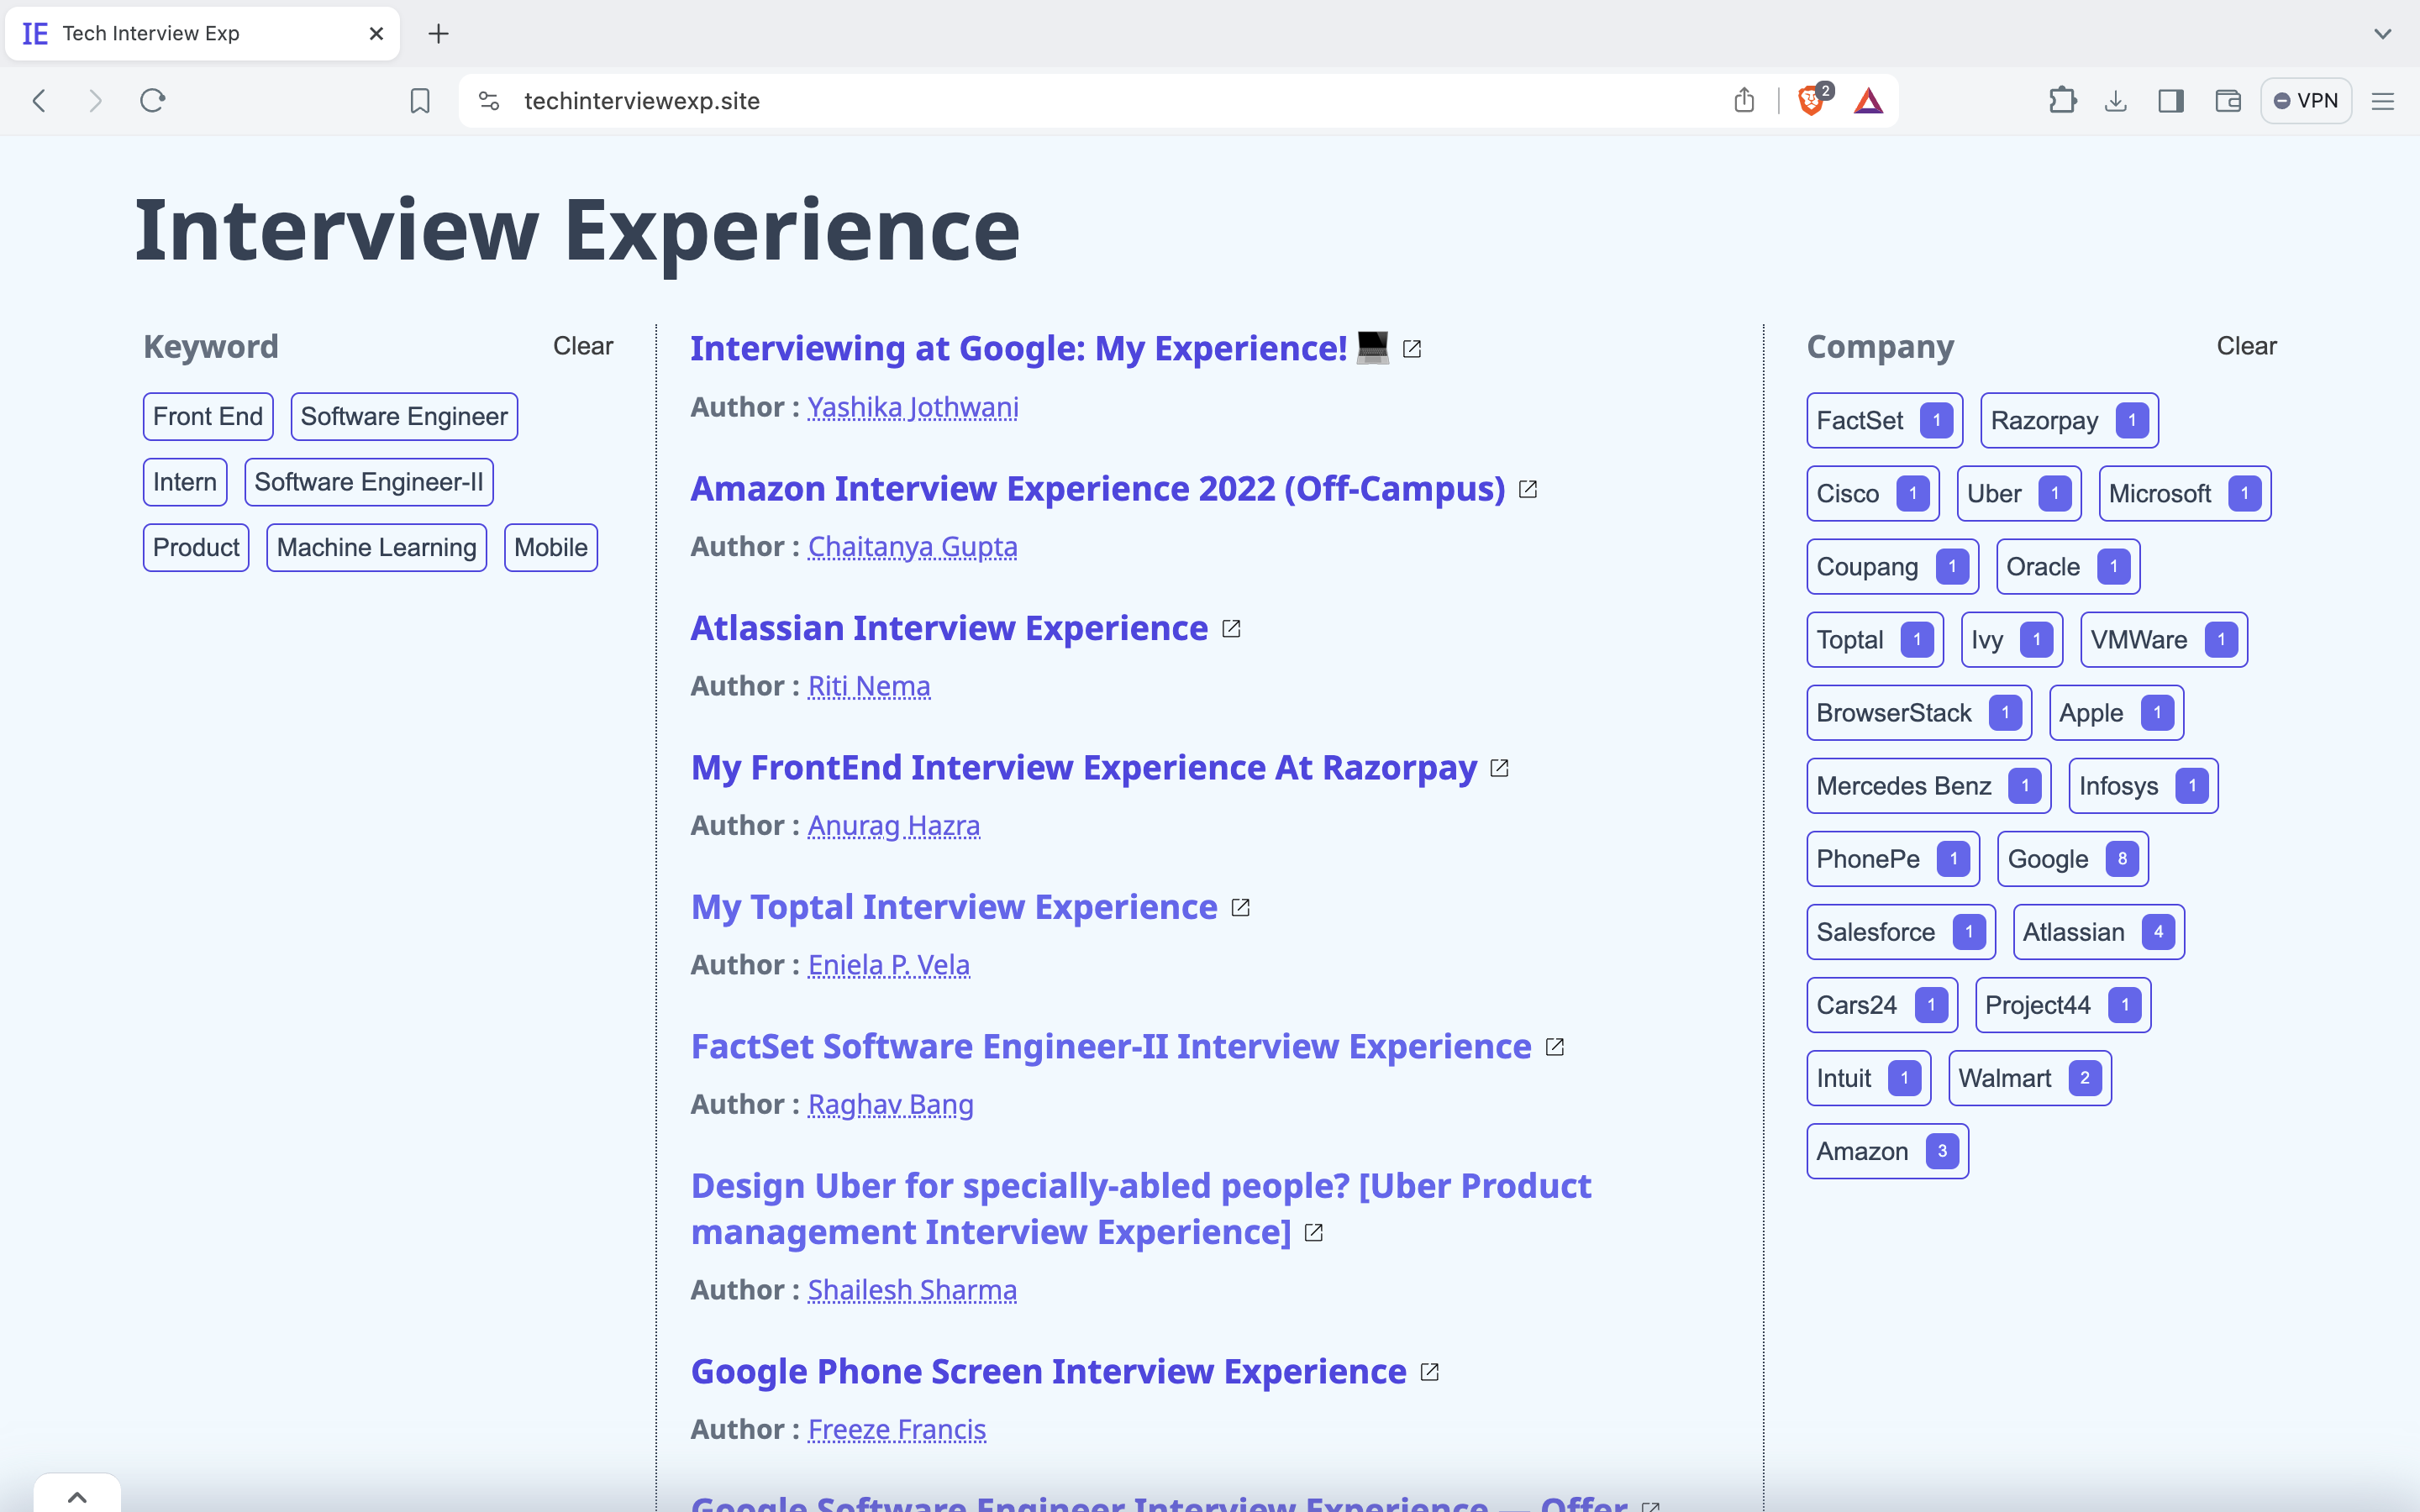Toggle the Mobile keyword filter
Viewport: 2420px width, 1512px height.
click(551, 548)
